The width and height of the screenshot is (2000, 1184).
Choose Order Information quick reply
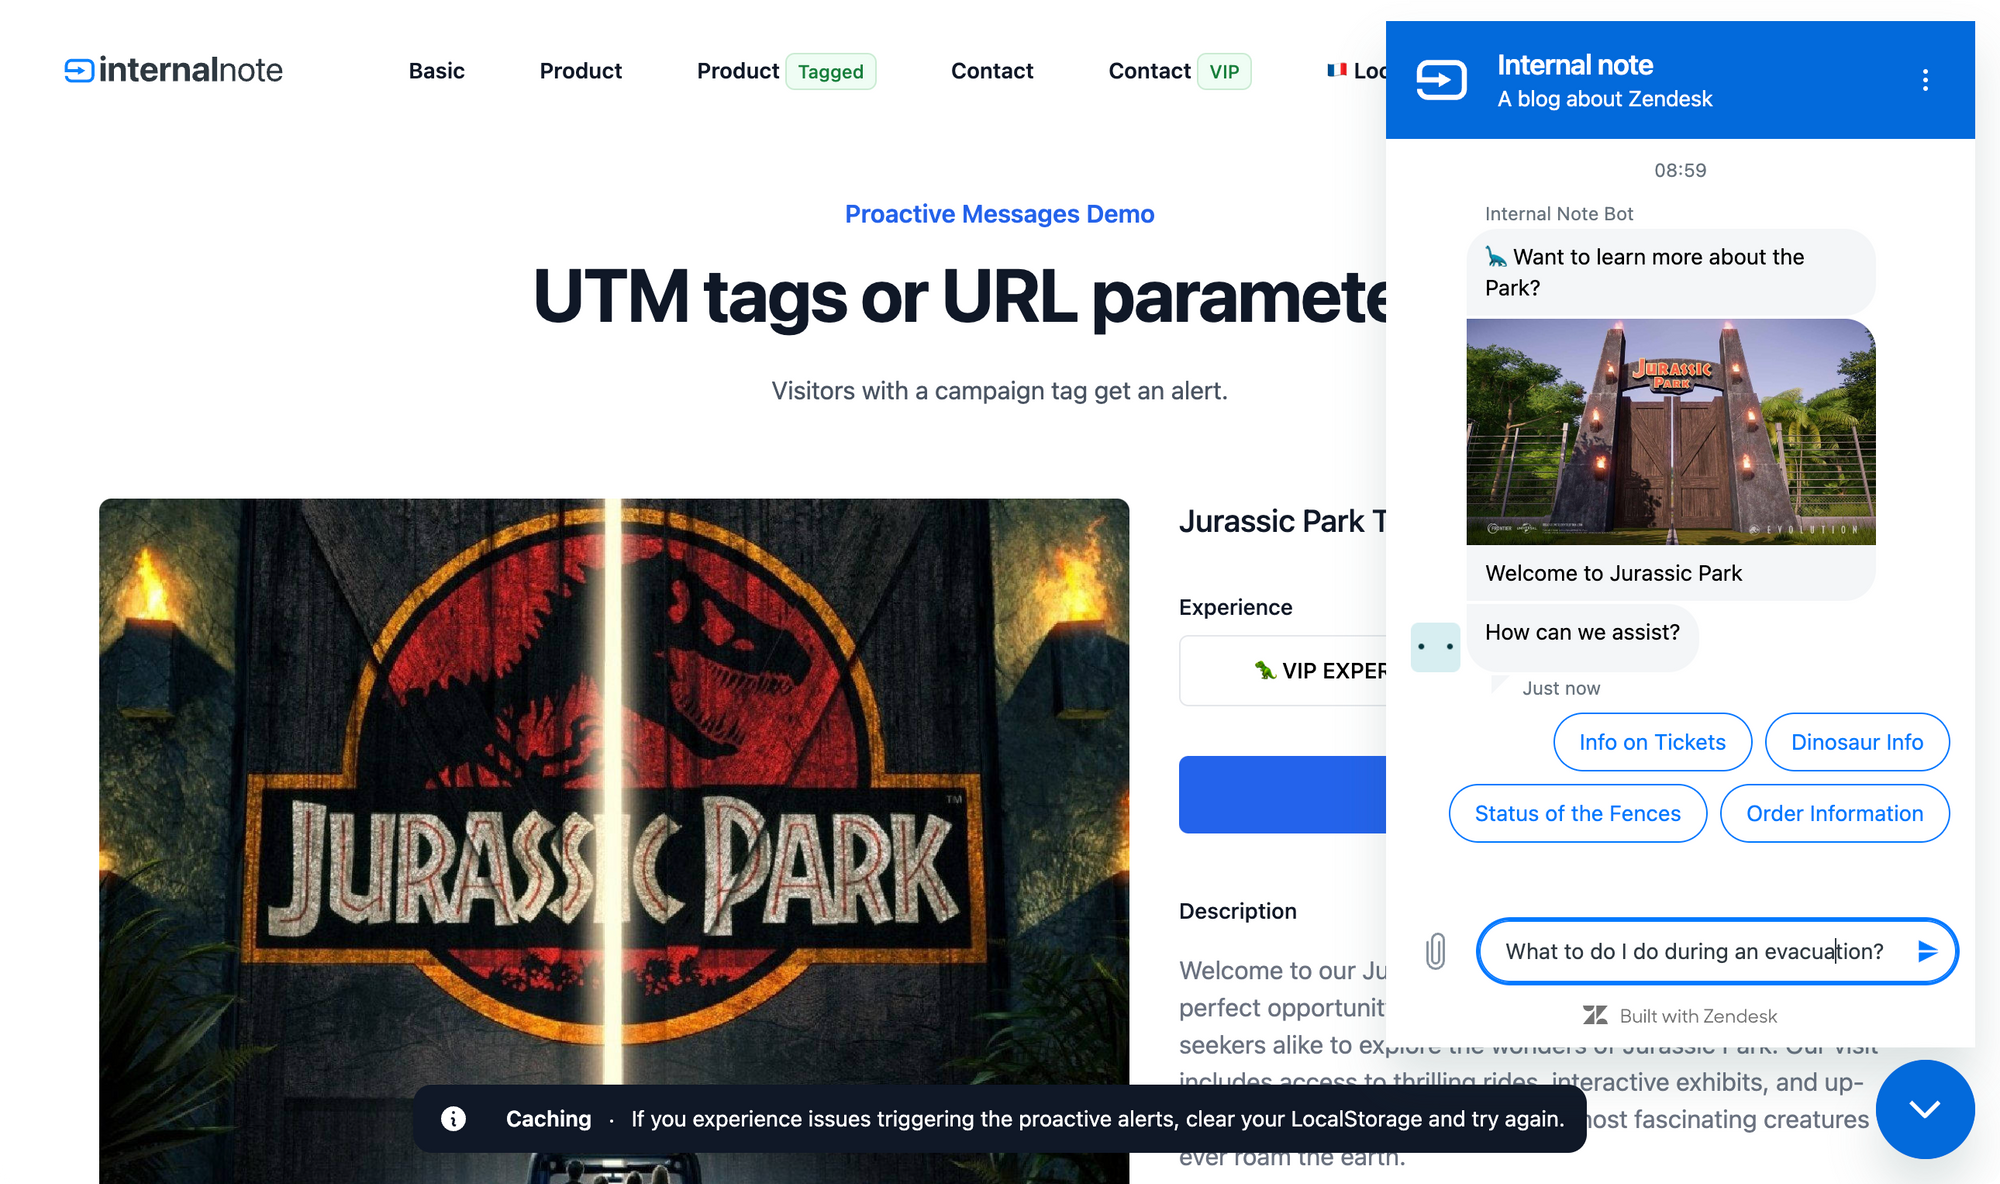click(x=1834, y=813)
